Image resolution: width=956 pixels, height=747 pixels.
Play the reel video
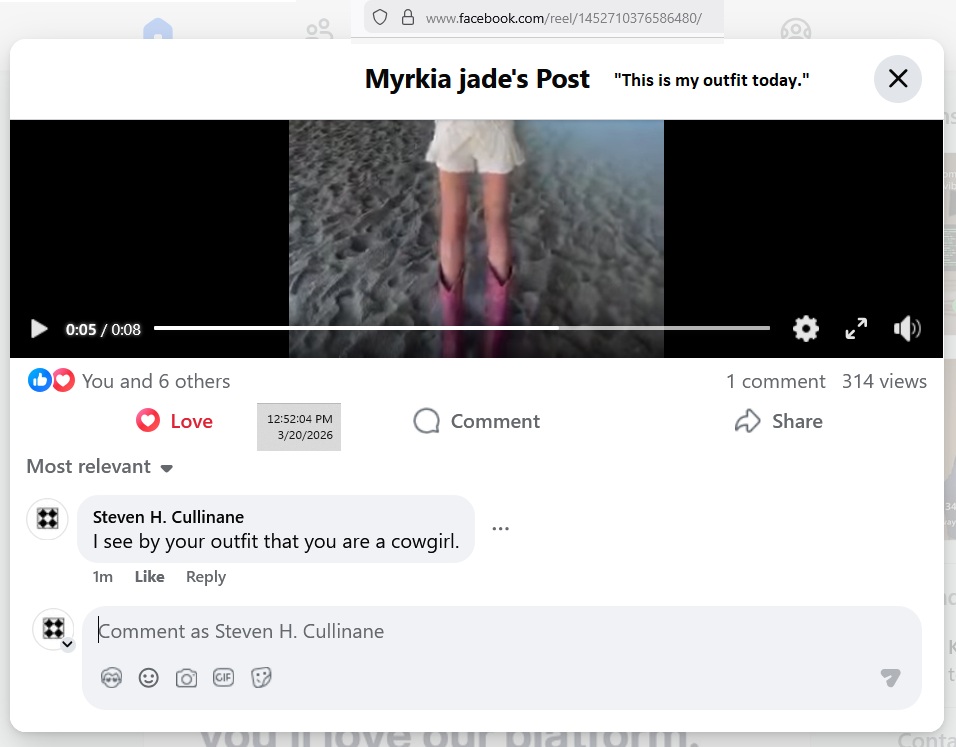pos(39,329)
